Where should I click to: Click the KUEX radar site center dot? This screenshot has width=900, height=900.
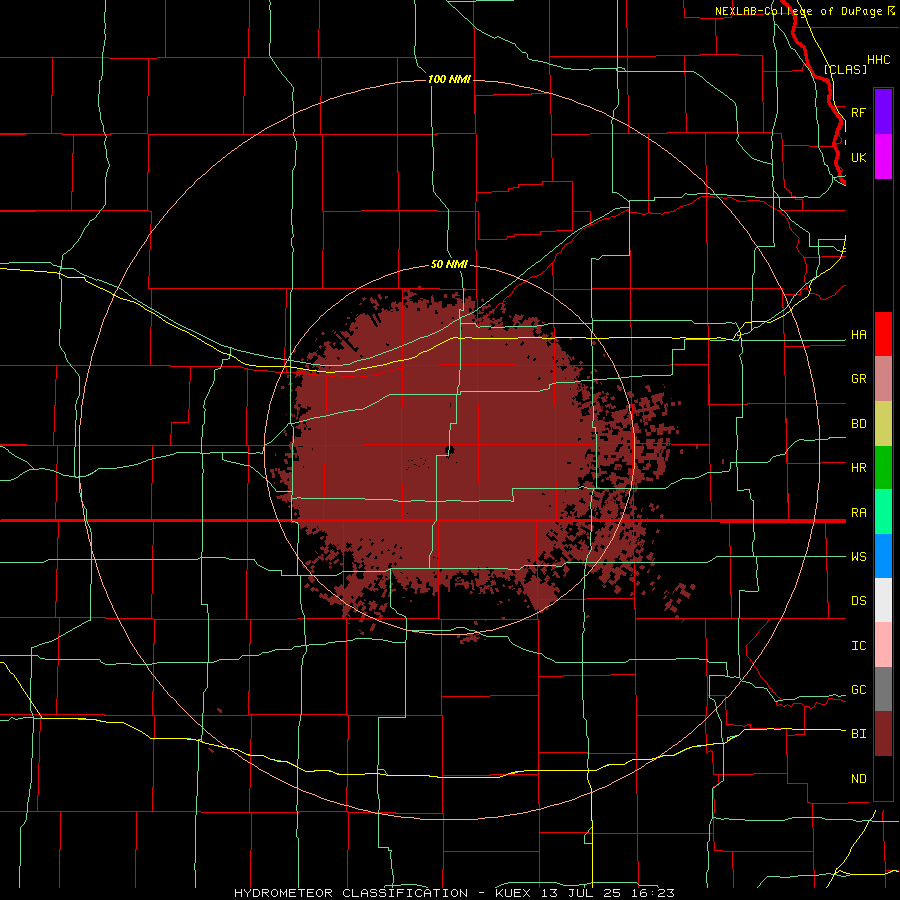tap(449, 451)
